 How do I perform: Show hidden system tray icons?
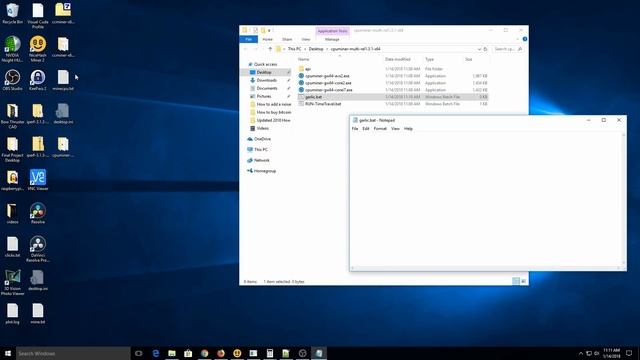[580, 353]
